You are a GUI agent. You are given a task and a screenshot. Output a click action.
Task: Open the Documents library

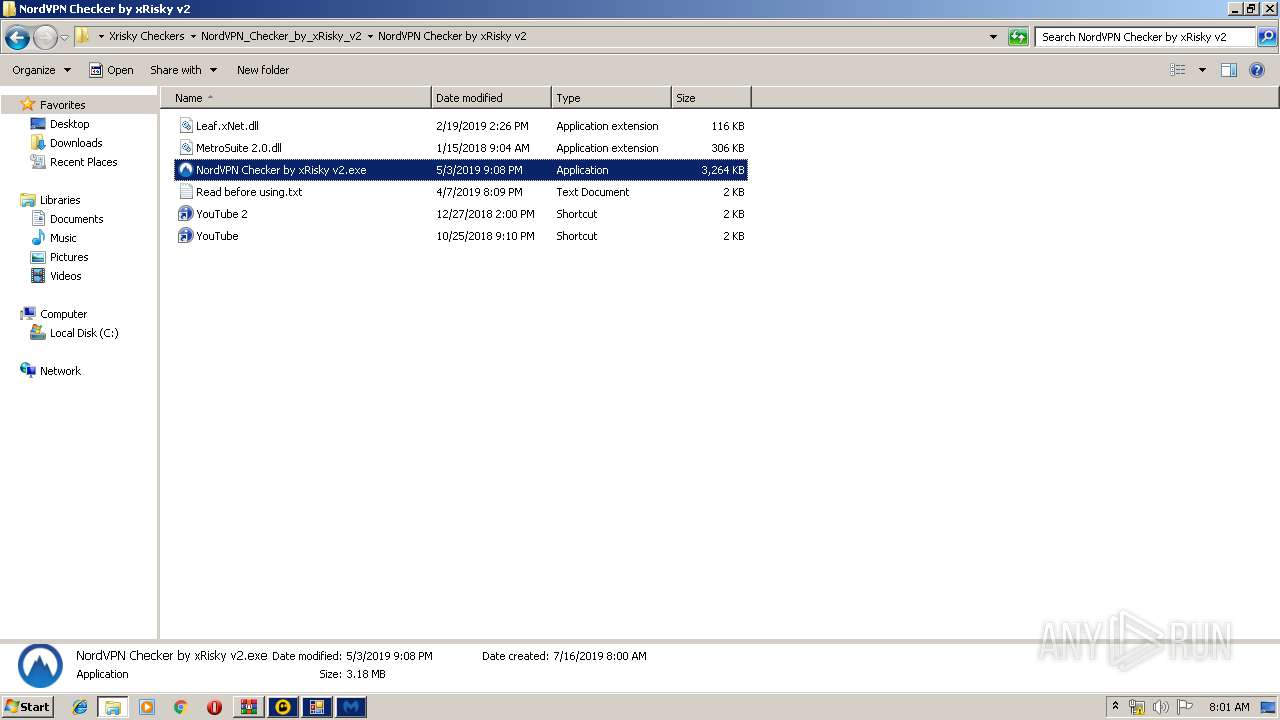click(x=76, y=219)
